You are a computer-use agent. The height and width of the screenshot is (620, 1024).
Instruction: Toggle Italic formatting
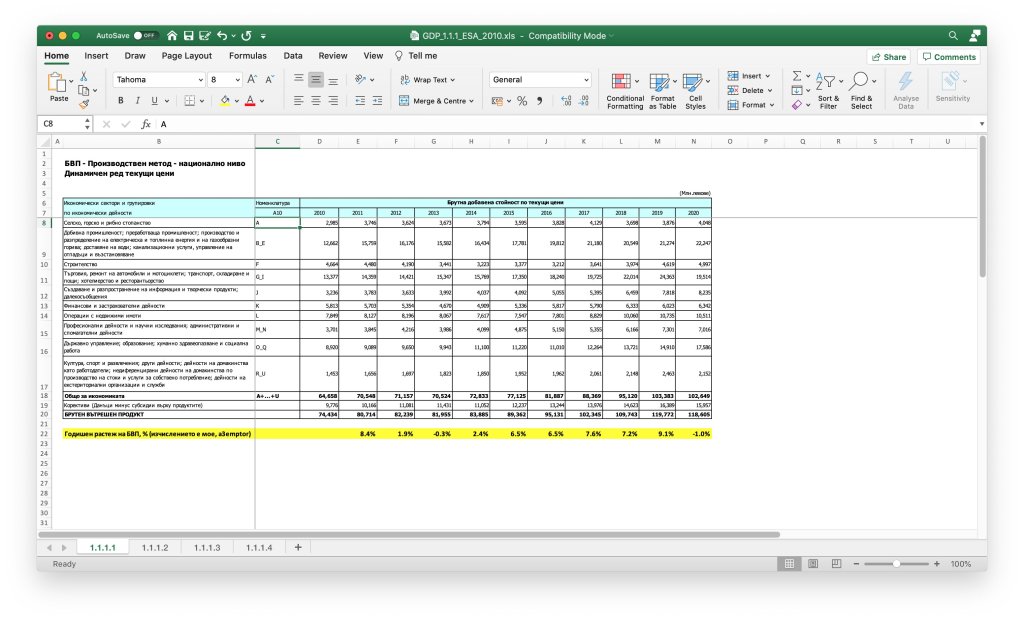pyautogui.click(x=137, y=101)
